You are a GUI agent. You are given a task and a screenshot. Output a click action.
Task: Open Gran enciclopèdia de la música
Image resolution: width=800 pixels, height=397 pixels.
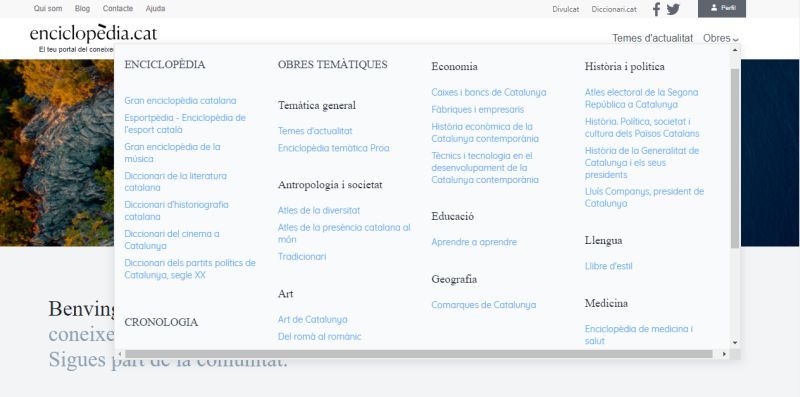[x=172, y=153]
